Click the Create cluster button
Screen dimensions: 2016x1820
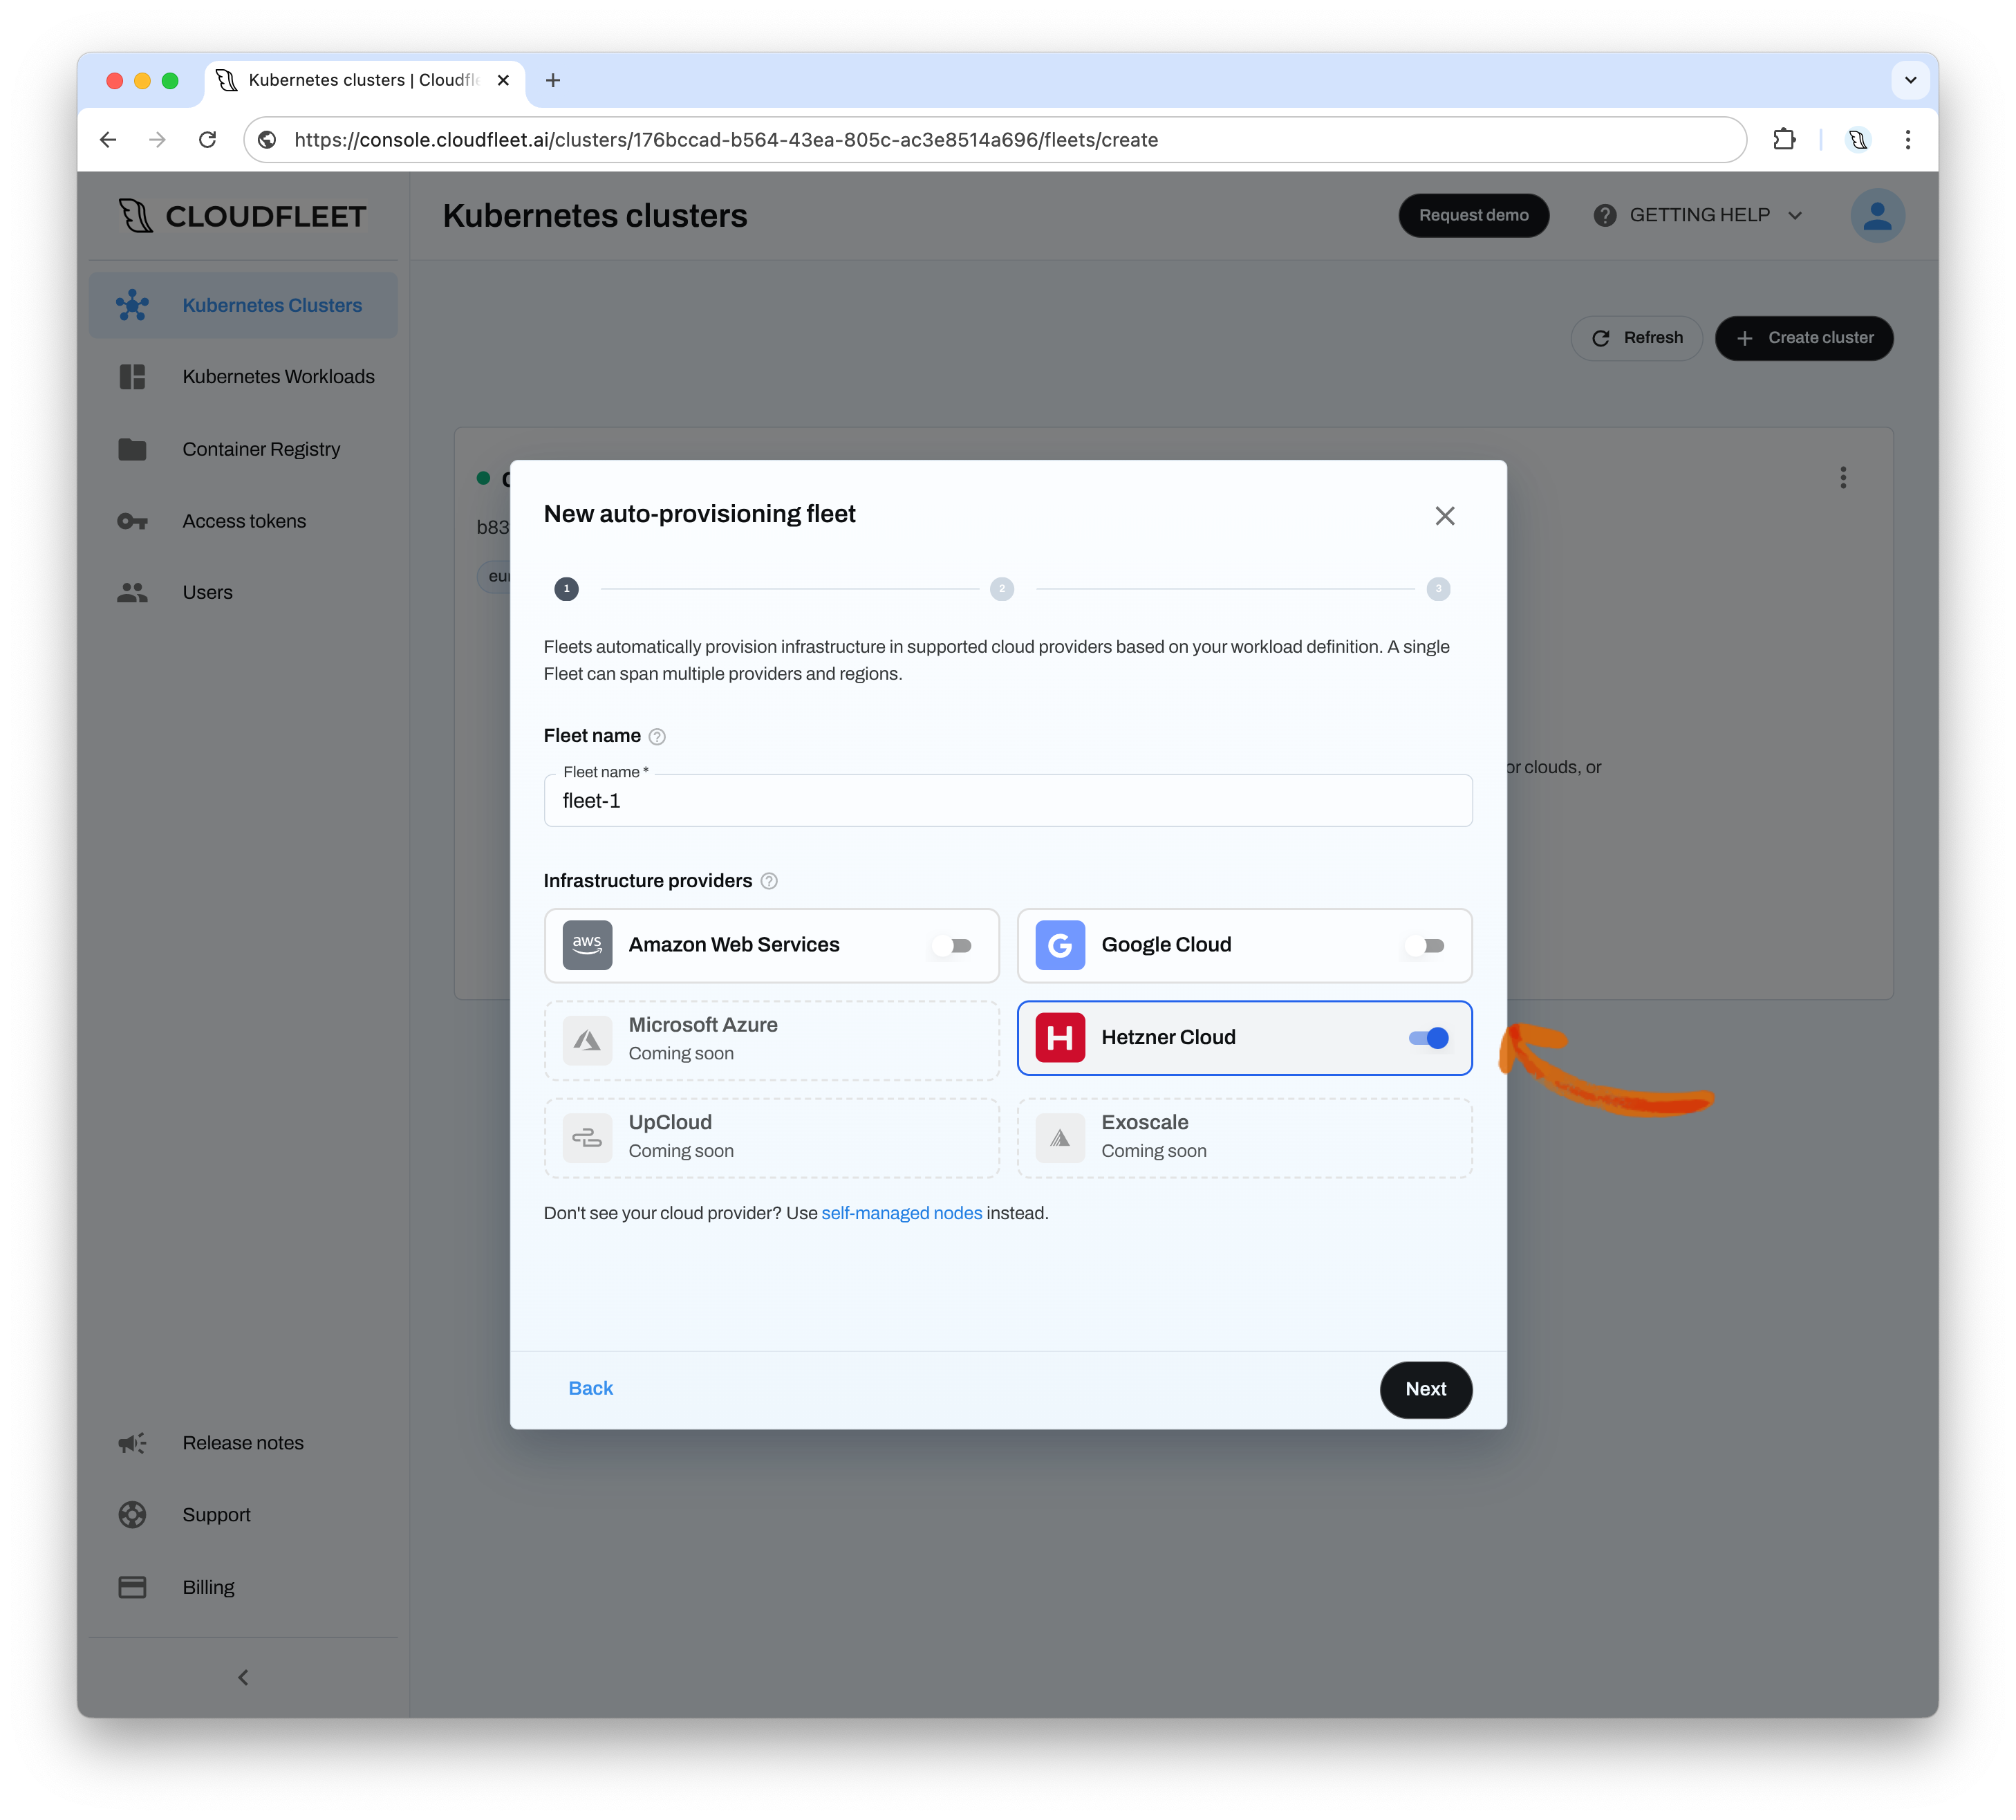point(1804,338)
